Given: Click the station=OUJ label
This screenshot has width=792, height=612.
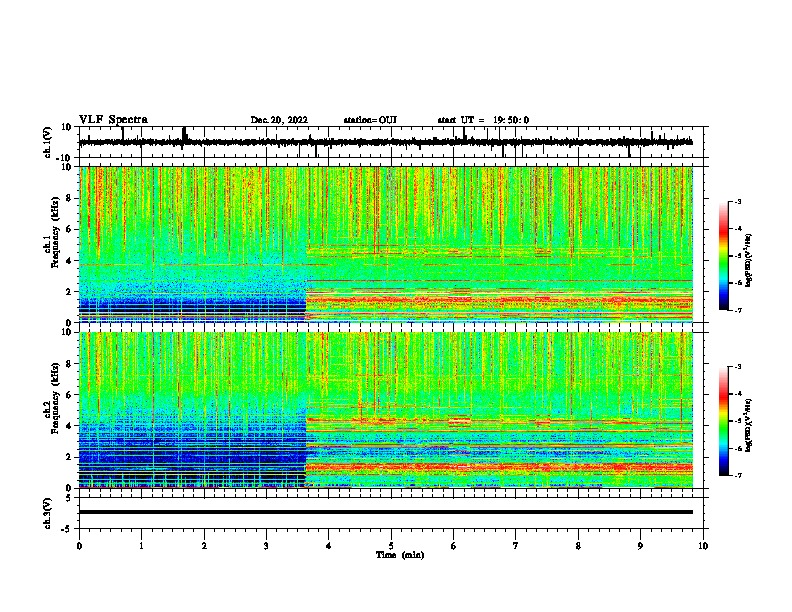Looking at the screenshot, I should coord(370,120).
